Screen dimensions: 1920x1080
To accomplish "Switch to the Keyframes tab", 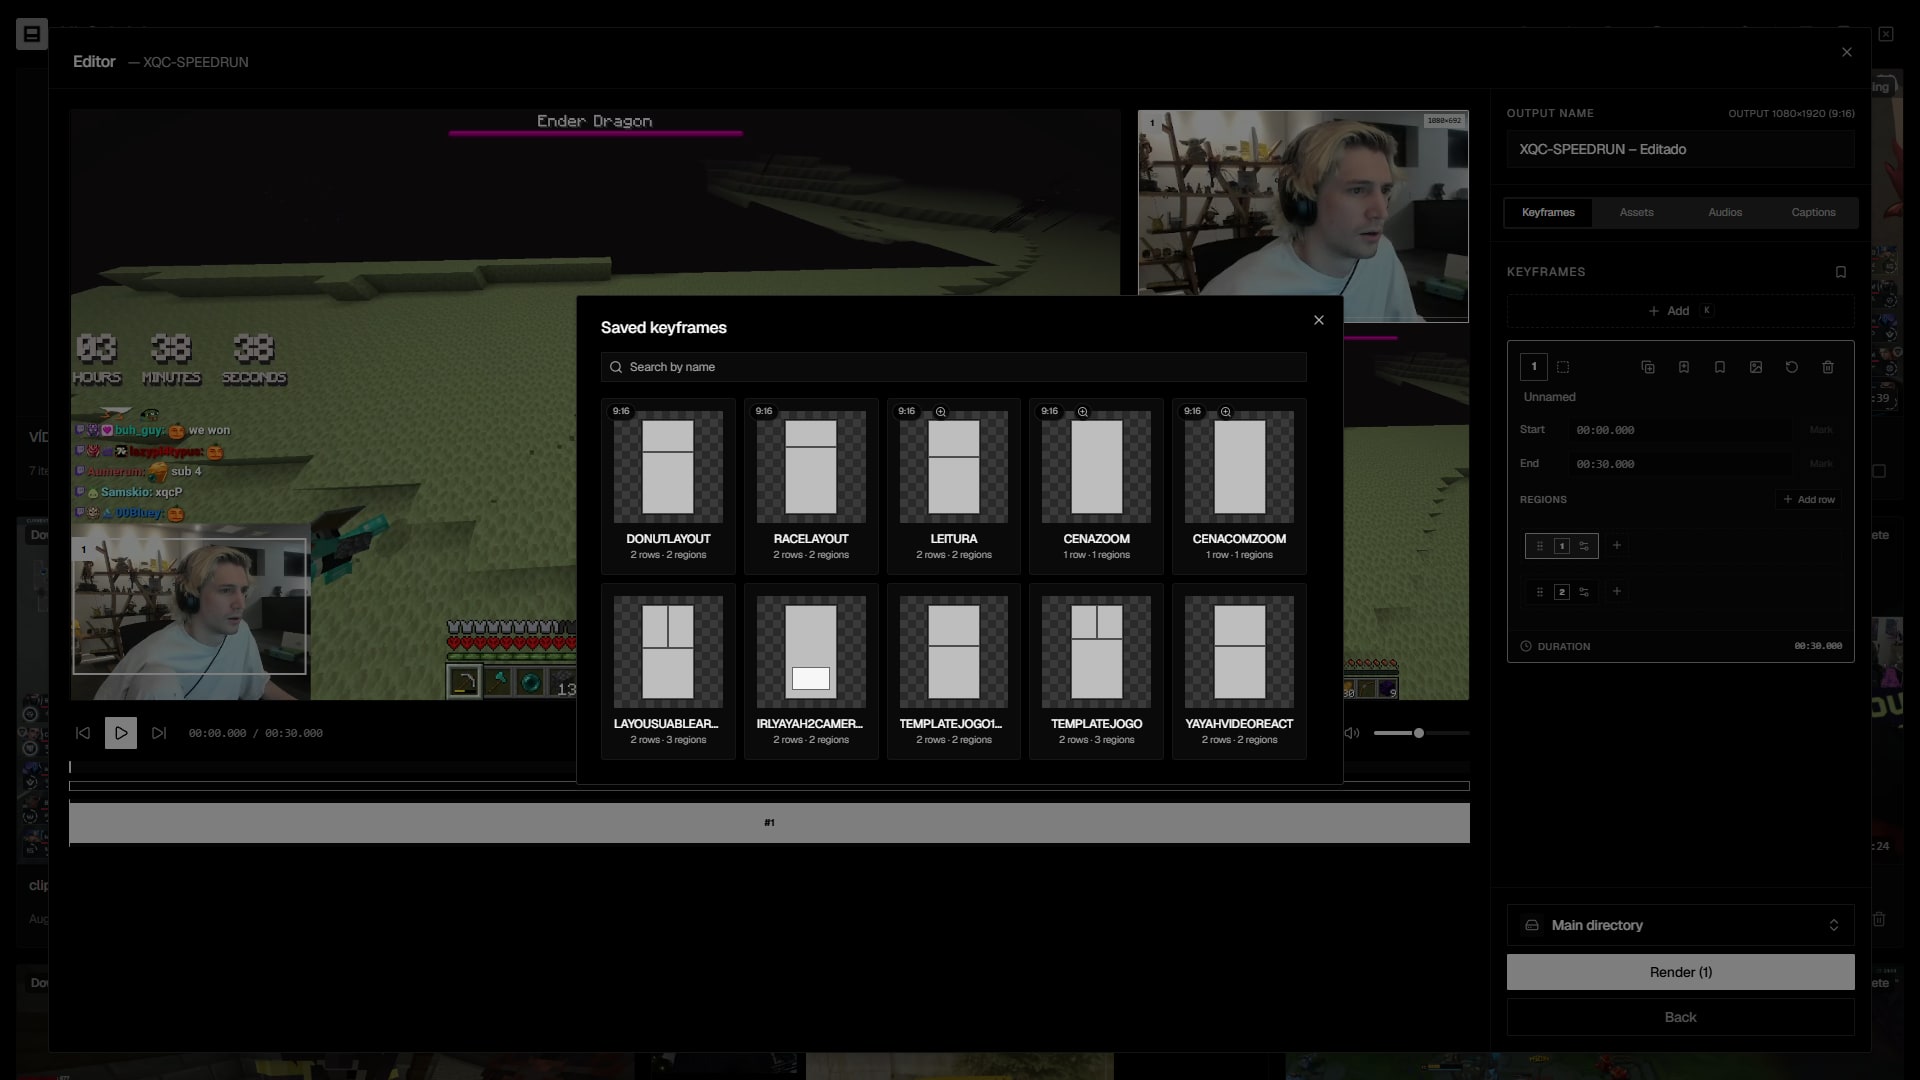I will pos(1548,212).
